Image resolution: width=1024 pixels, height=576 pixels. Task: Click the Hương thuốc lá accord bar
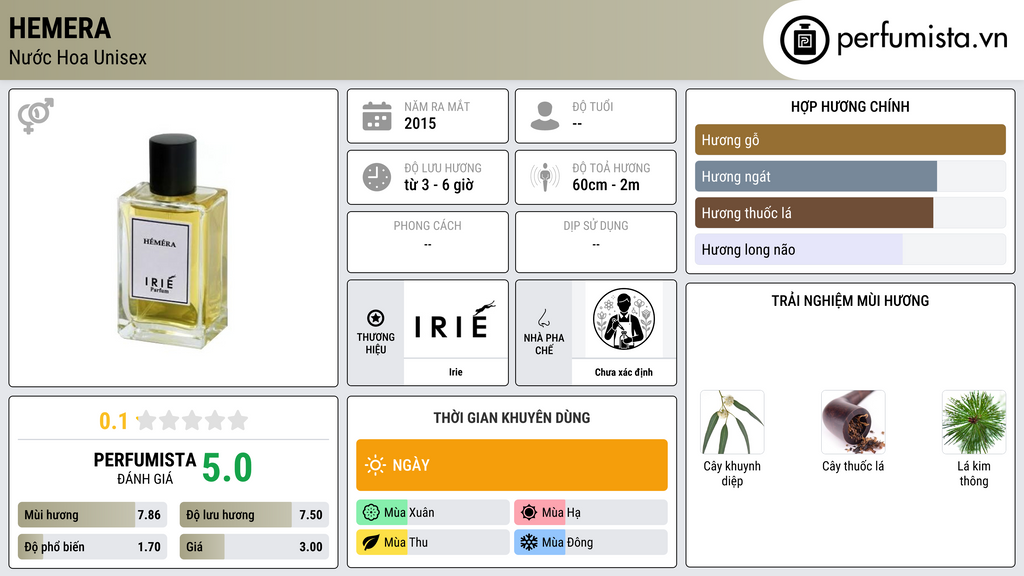click(850, 213)
